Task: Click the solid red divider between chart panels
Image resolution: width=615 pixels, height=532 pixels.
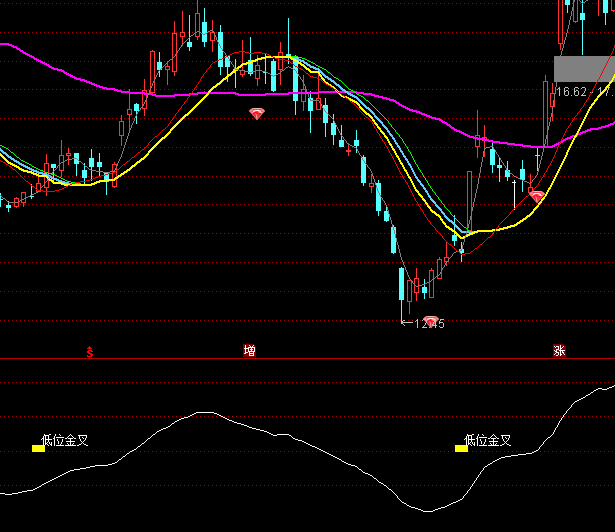Action: [300, 358]
